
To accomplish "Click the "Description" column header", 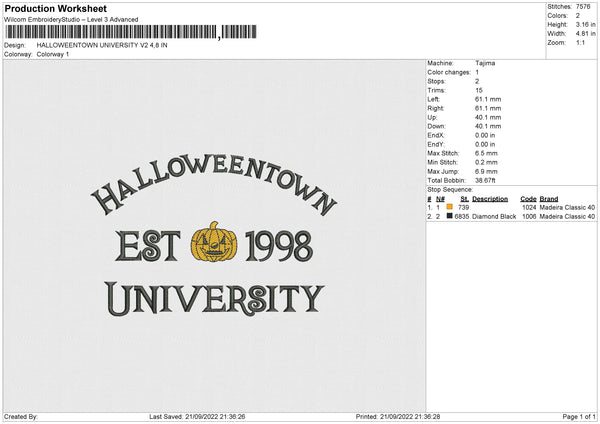I will (490, 199).
